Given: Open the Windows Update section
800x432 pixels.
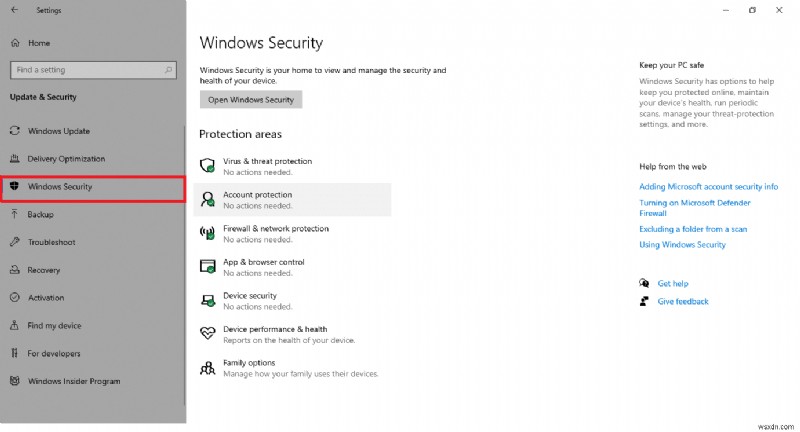Looking at the screenshot, I should point(59,131).
